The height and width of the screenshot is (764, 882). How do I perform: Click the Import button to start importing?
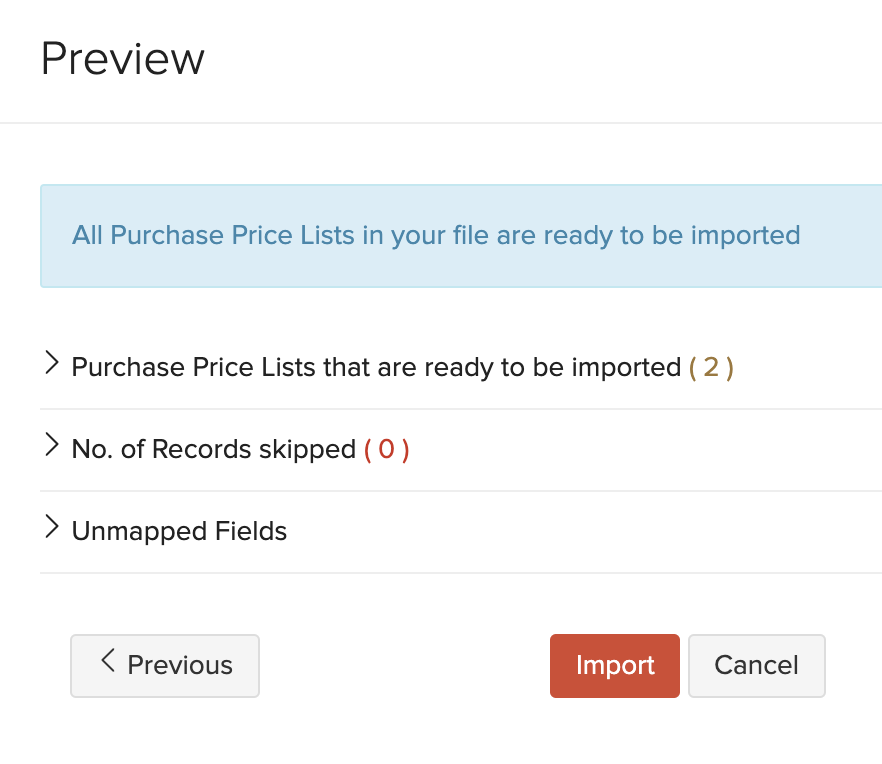(614, 665)
